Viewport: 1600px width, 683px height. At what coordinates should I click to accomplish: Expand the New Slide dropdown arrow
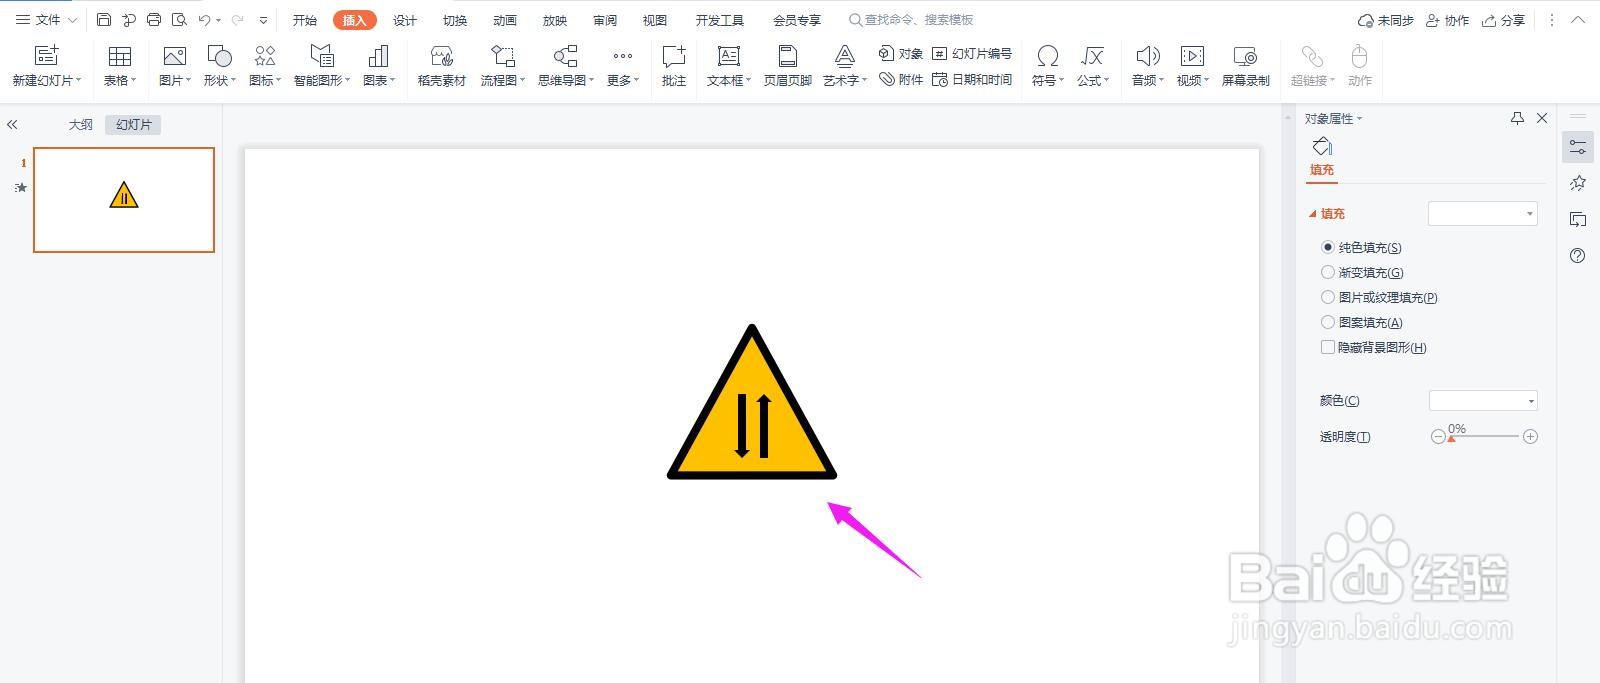pos(78,80)
